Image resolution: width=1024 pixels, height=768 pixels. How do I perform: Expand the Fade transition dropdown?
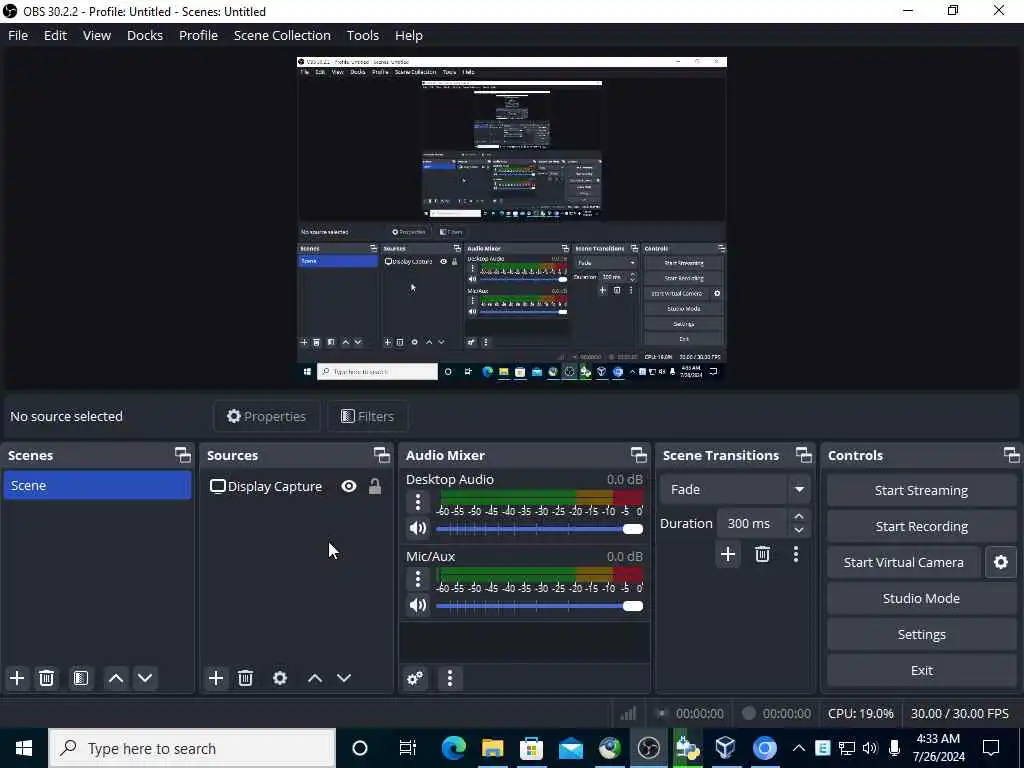(799, 489)
